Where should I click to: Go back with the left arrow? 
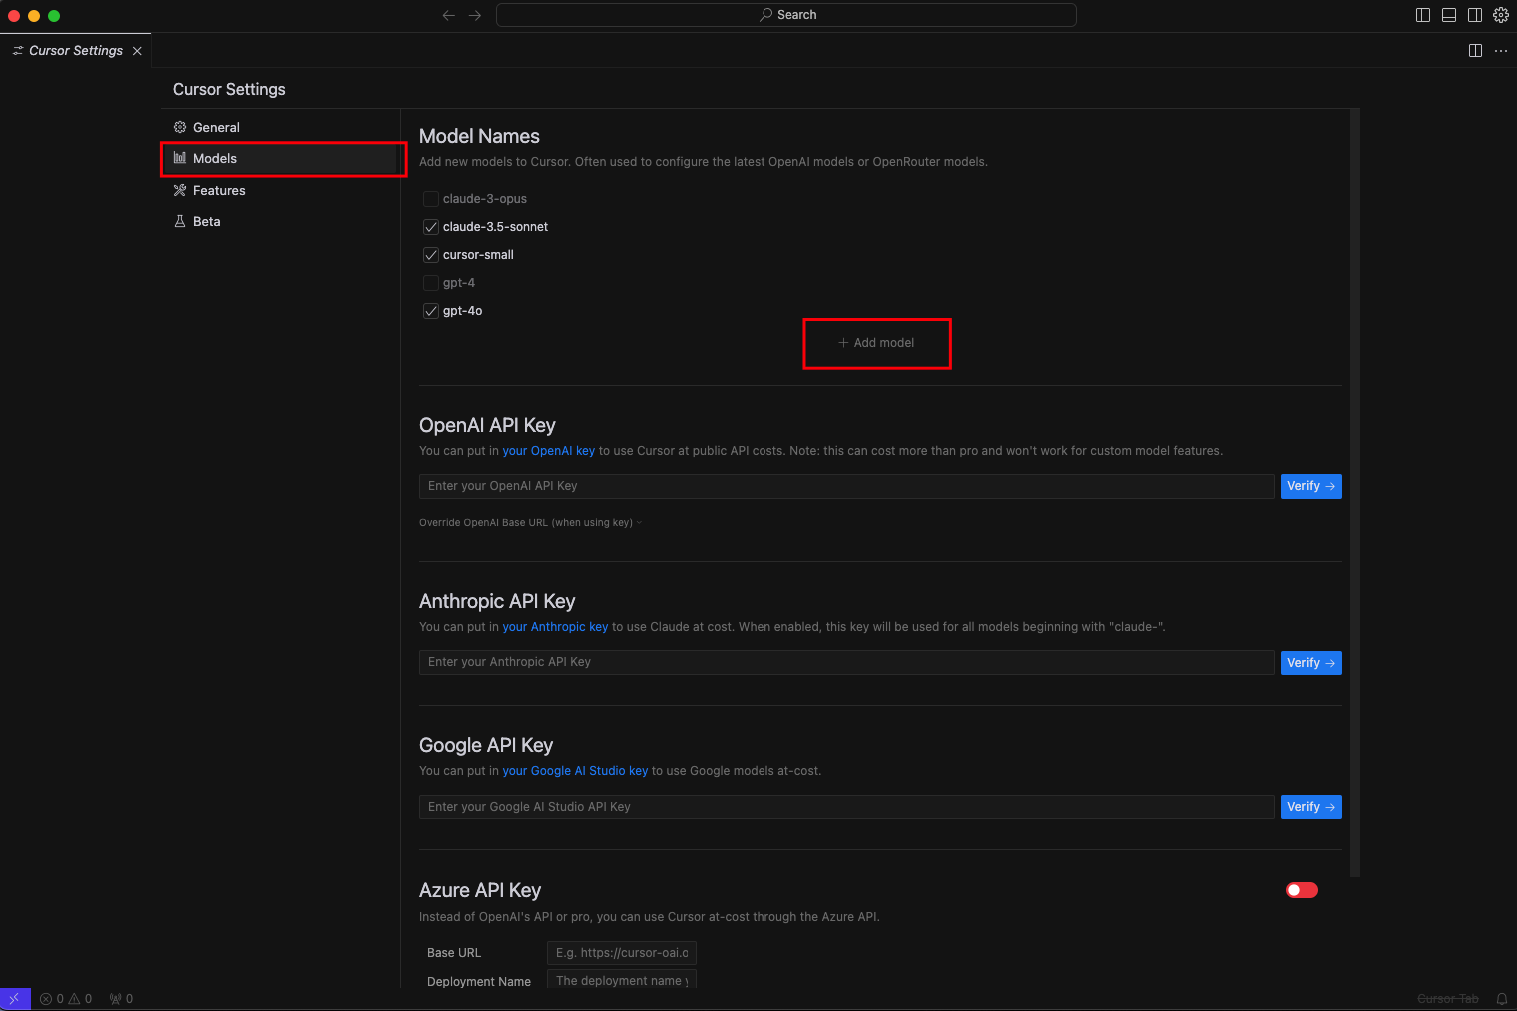[x=449, y=15]
